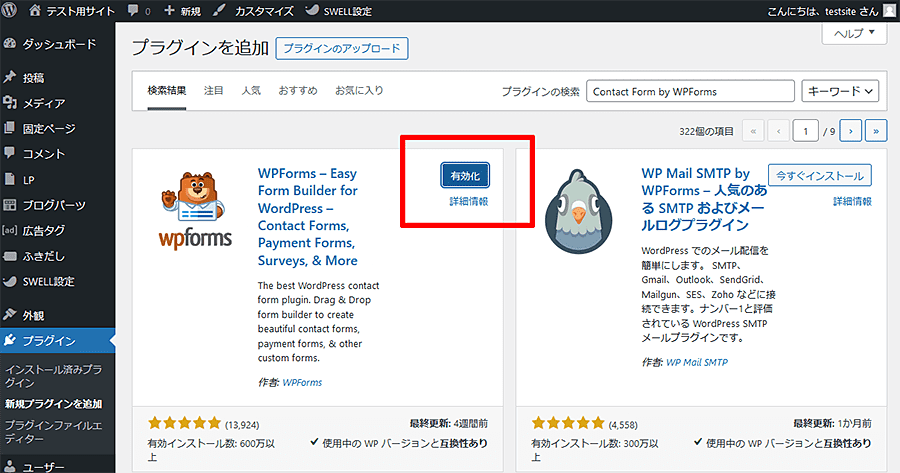This screenshot has width=900, height=473.
Task: Open the キーワード search type dropdown
Action: 840,91
